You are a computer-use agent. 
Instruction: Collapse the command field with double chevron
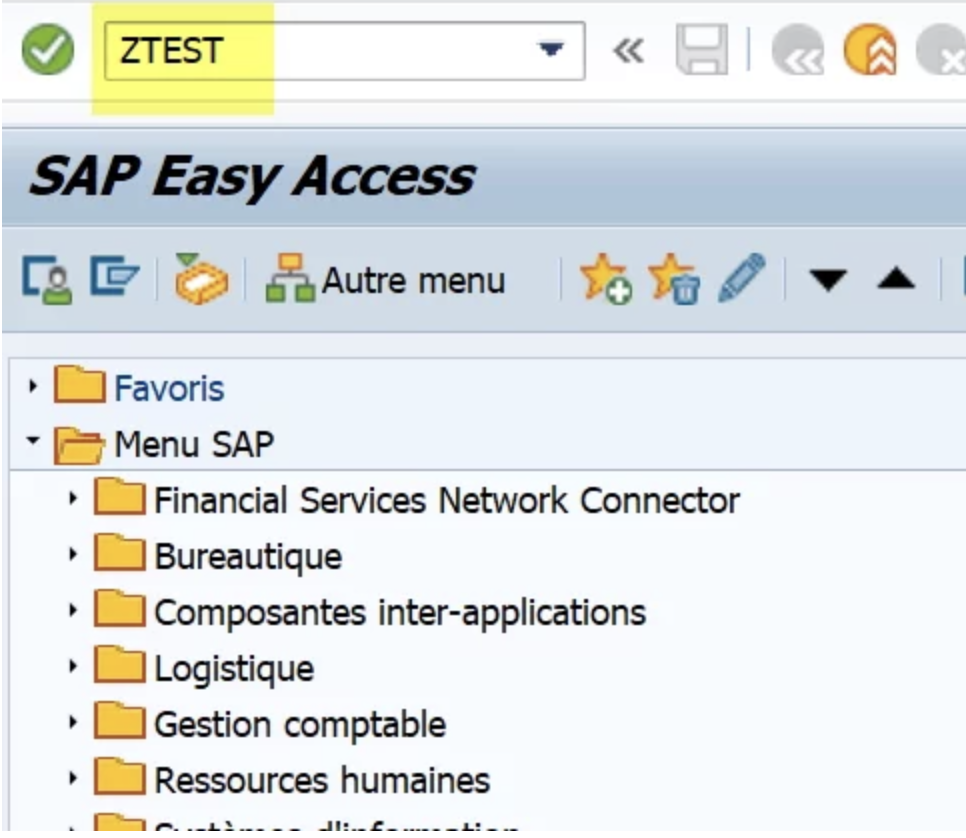pyautogui.click(x=627, y=52)
